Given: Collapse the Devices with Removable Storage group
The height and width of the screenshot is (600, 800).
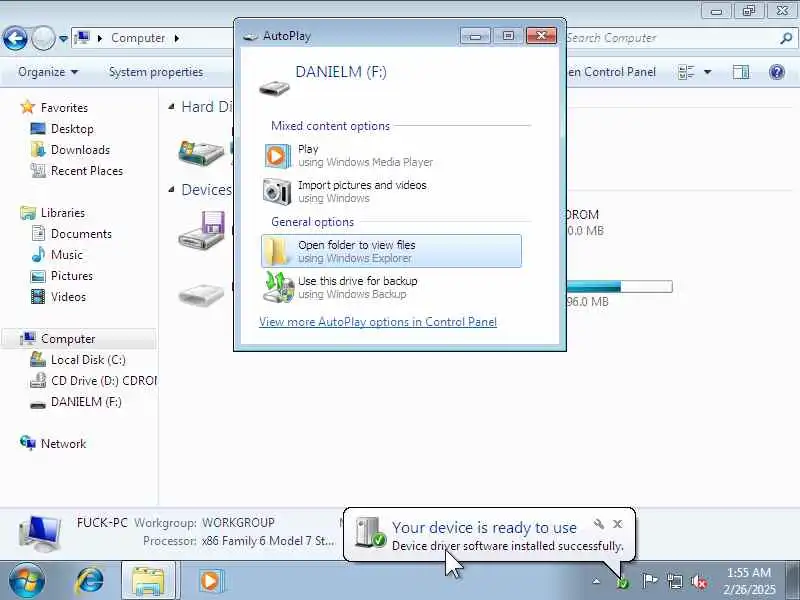Looking at the screenshot, I should coord(172,190).
